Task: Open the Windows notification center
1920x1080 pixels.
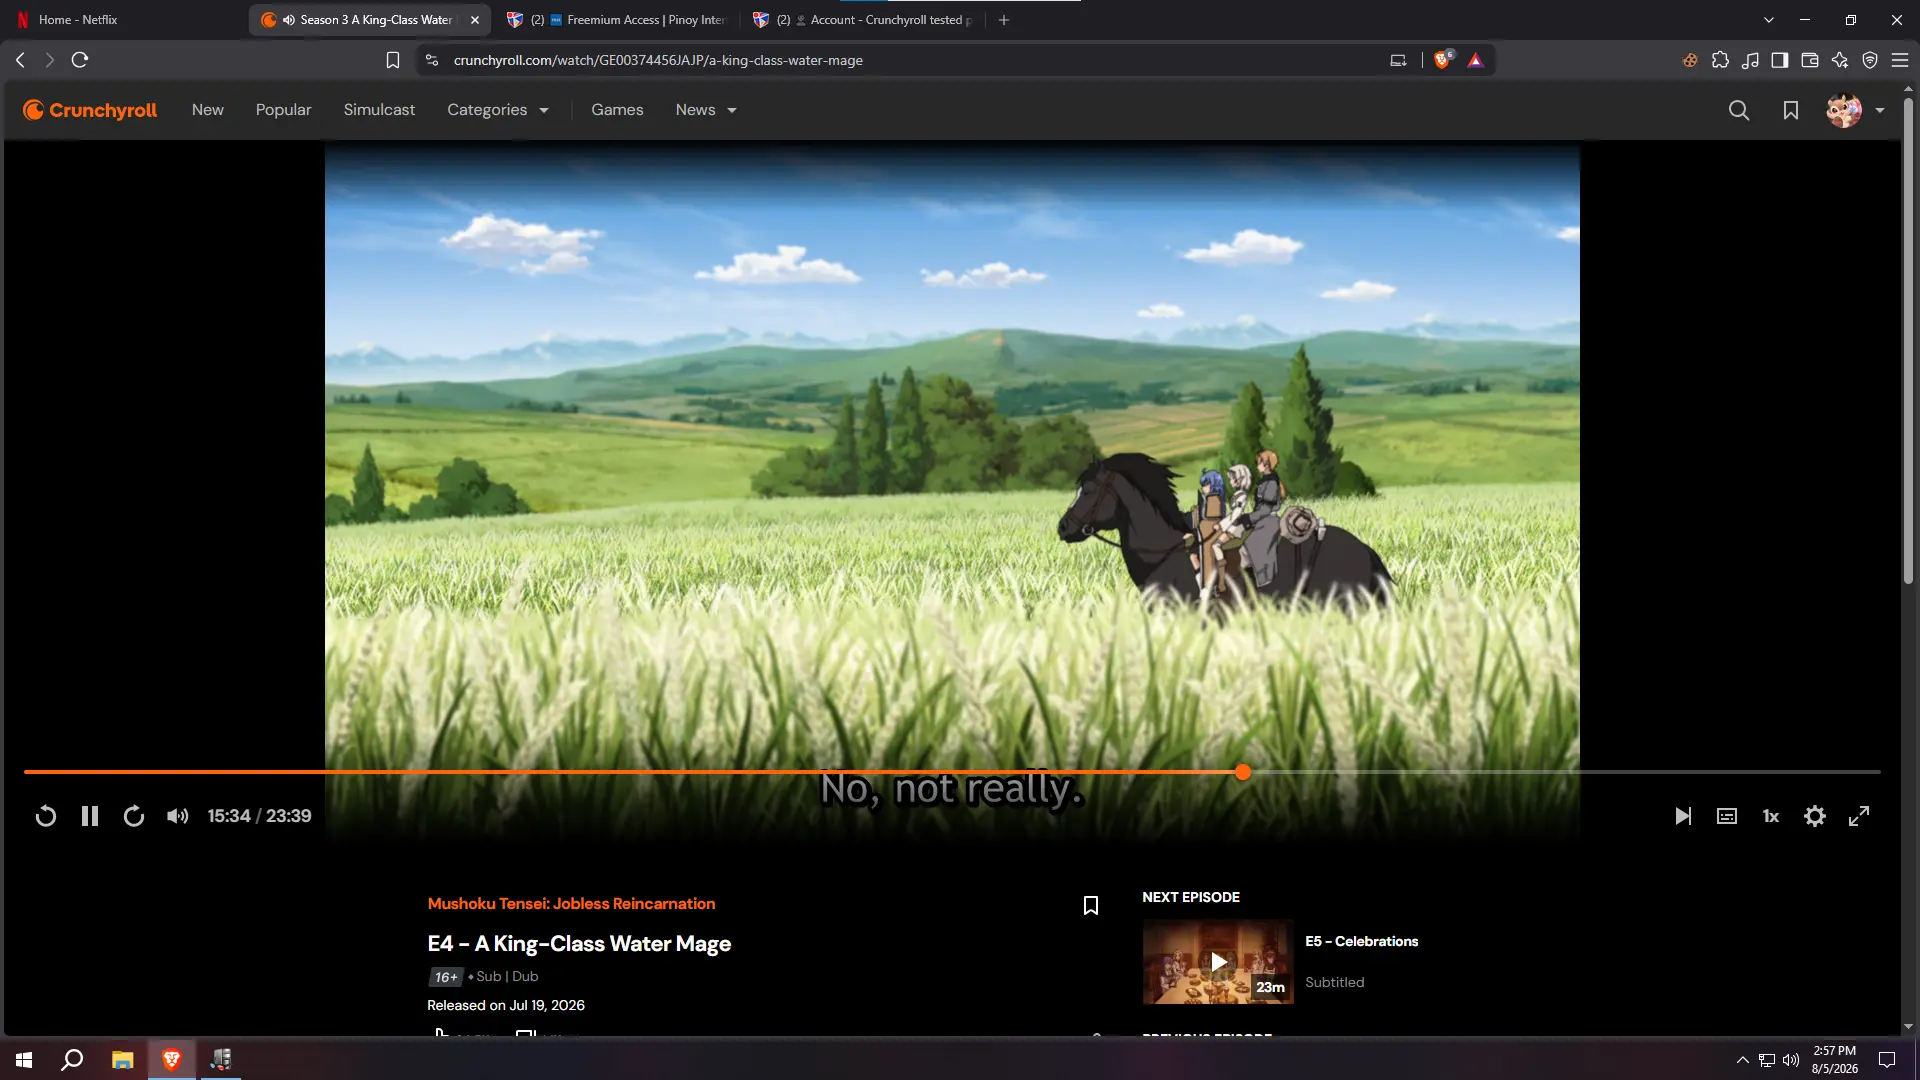Action: [x=1887, y=1060]
